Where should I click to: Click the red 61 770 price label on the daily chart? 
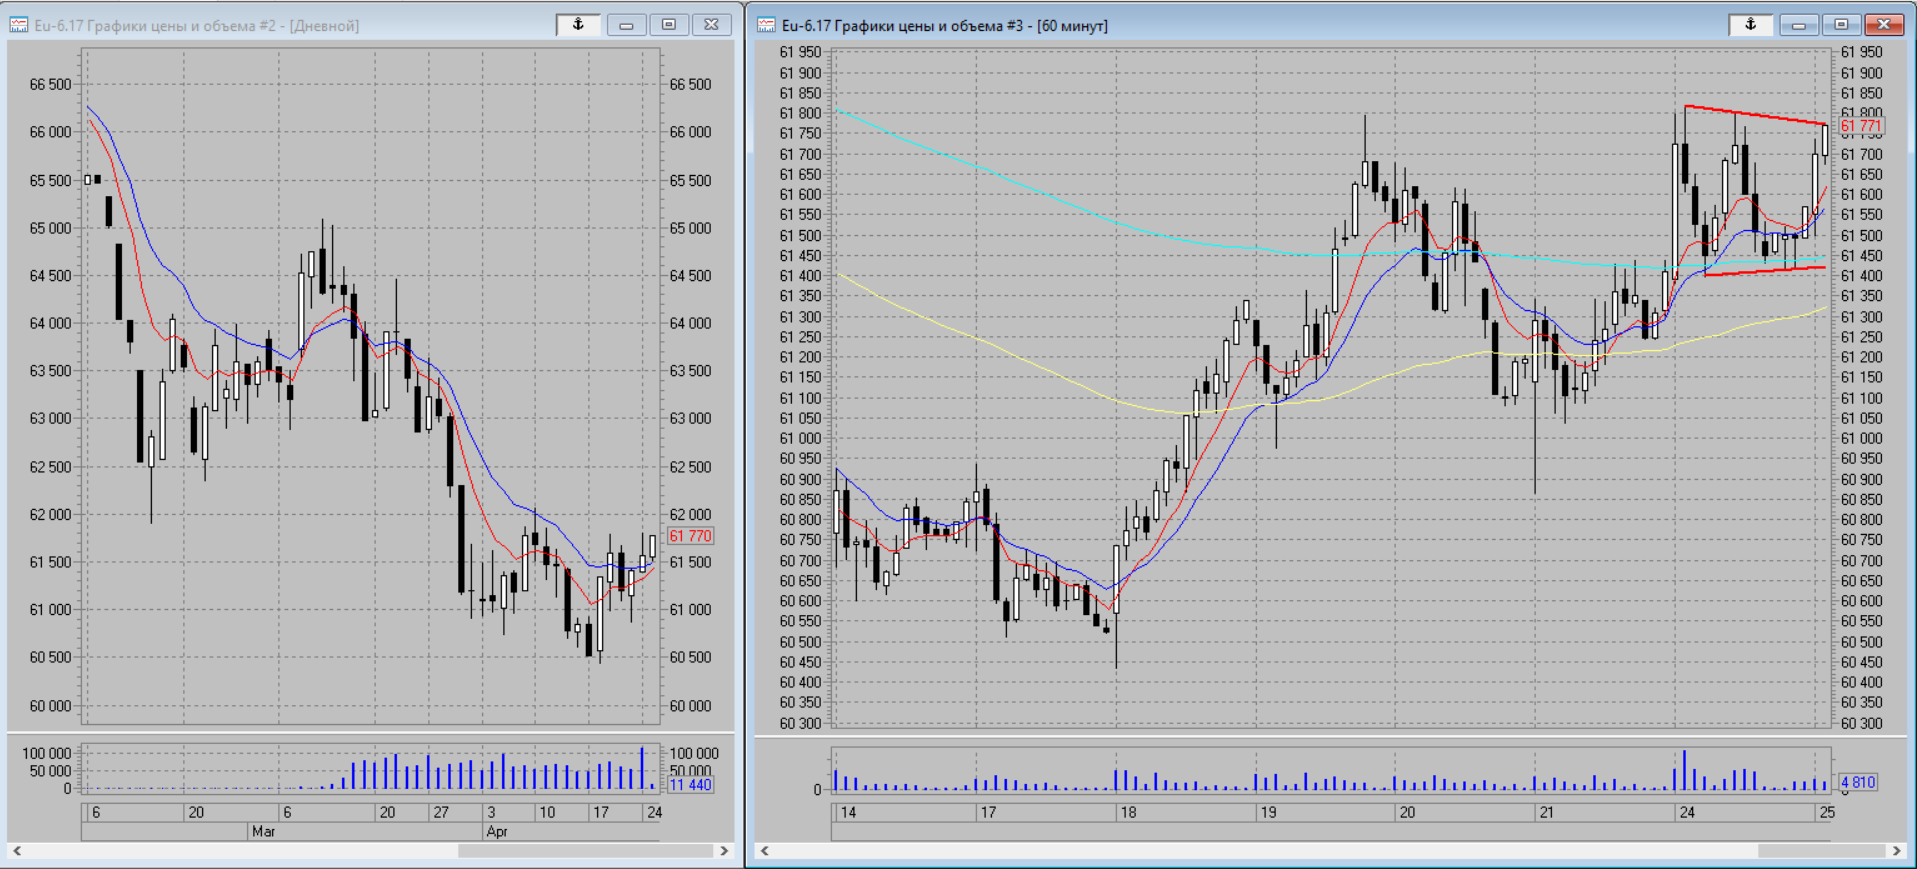[x=690, y=536]
